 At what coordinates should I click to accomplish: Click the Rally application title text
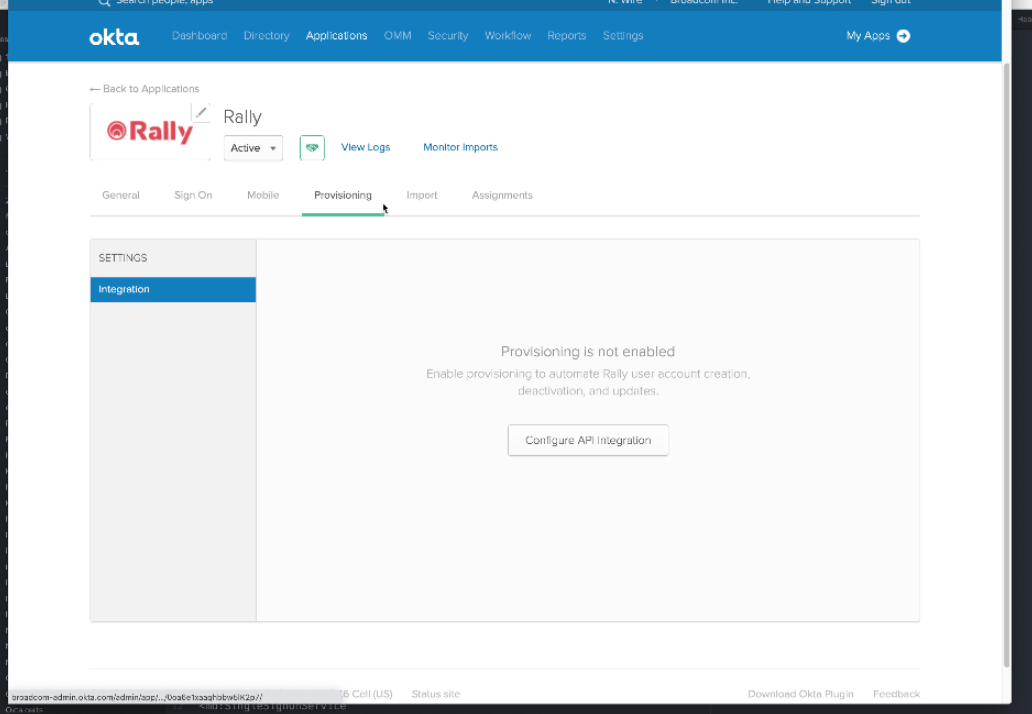coord(242,117)
